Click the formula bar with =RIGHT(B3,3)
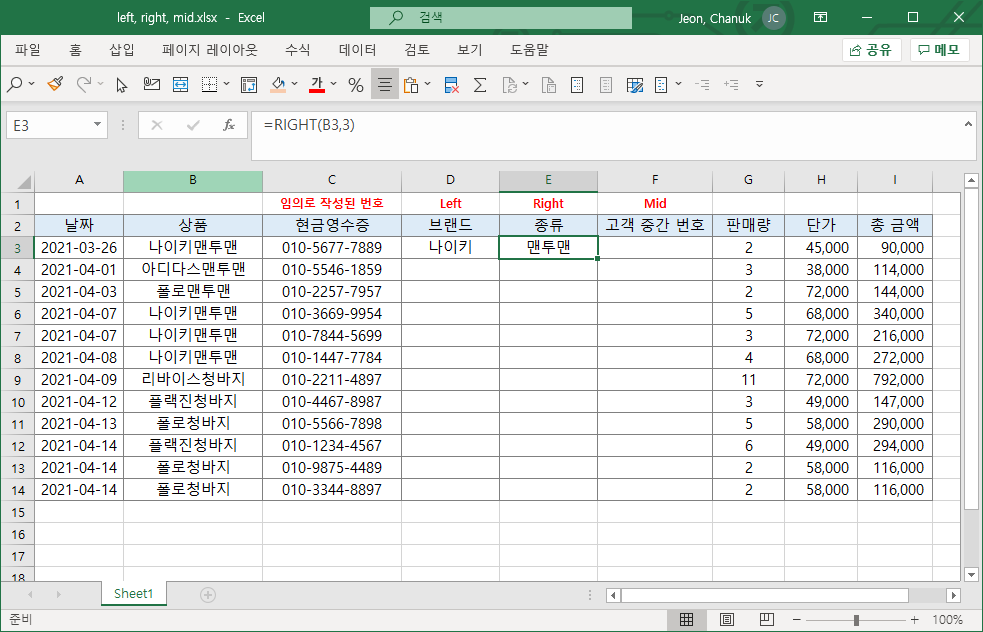Image resolution: width=983 pixels, height=632 pixels. coord(613,136)
